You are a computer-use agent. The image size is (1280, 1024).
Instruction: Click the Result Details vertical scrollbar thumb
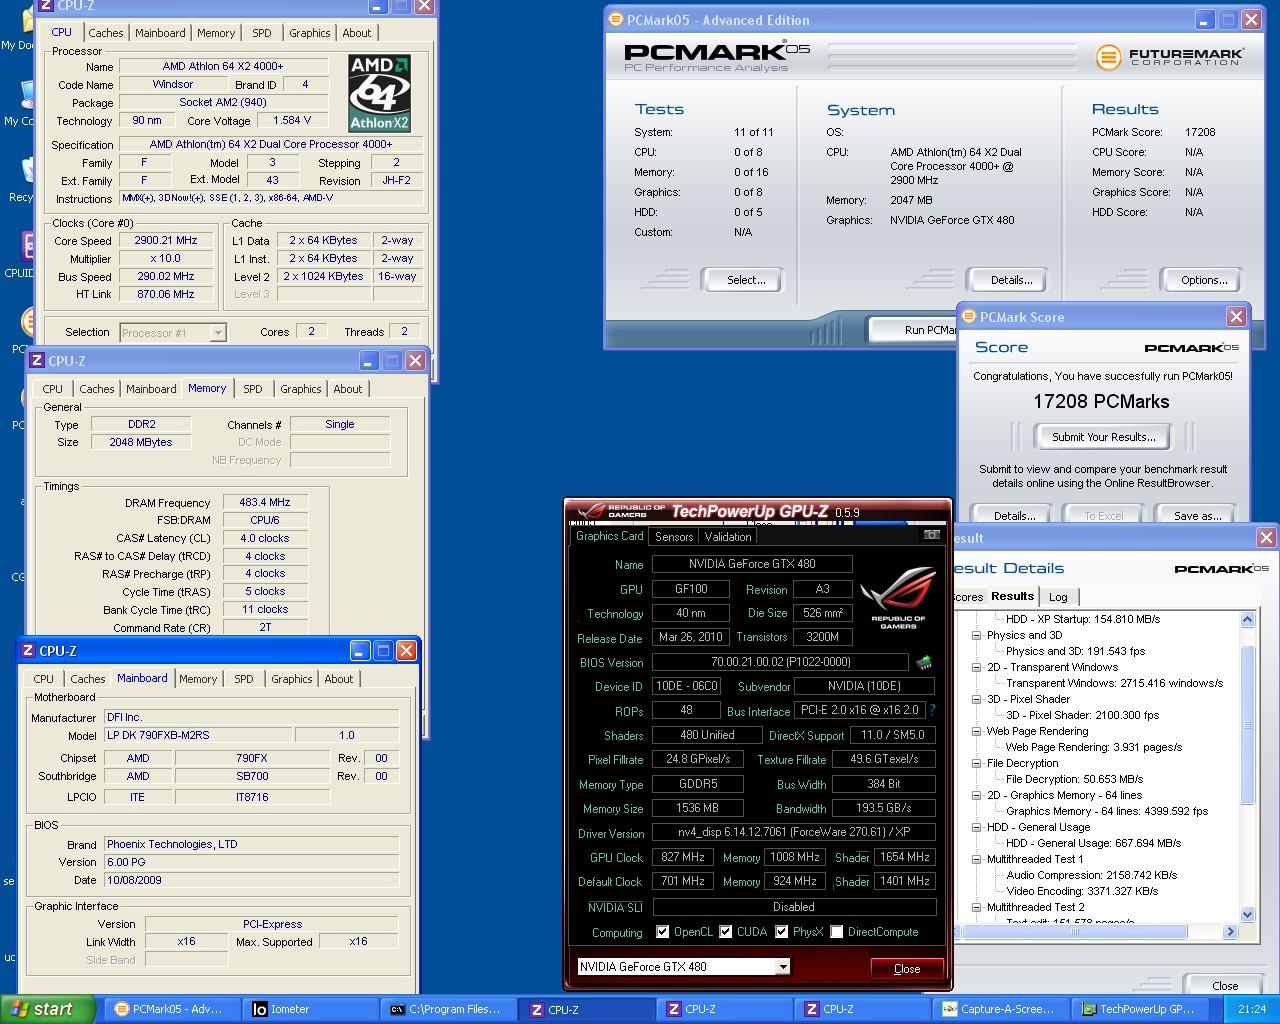click(1247, 725)
